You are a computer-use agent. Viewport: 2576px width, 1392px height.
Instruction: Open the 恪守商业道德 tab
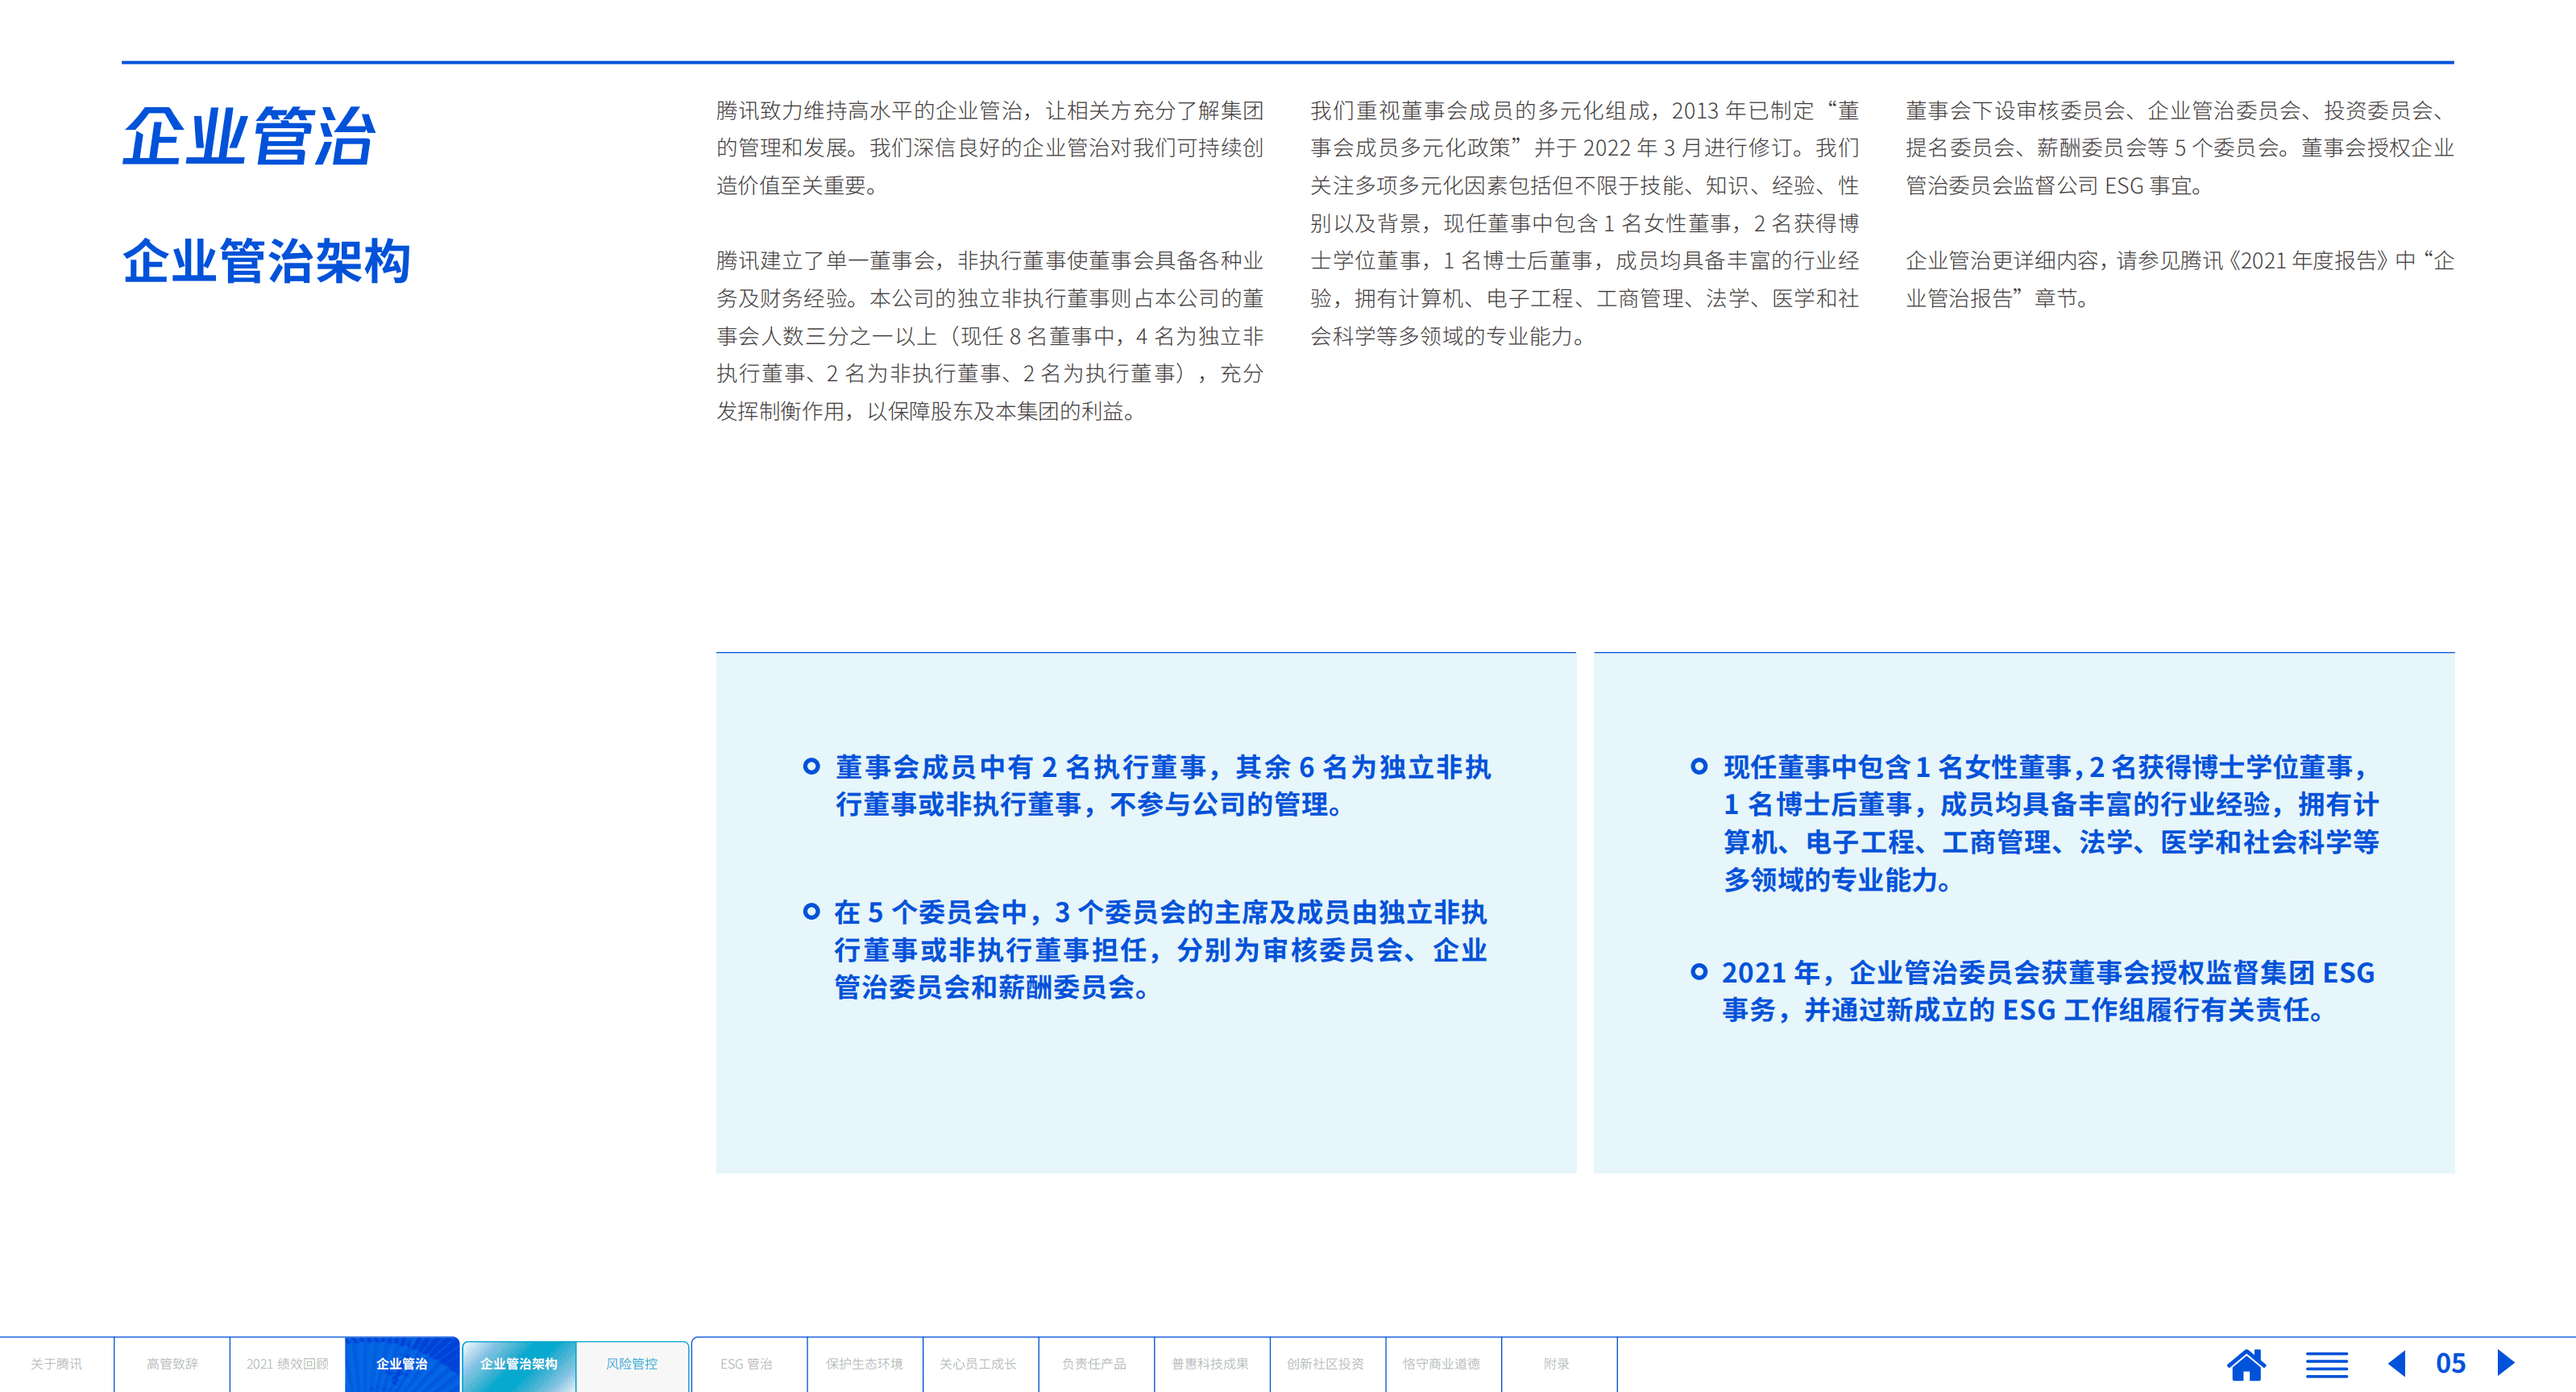[1442, 1362]
